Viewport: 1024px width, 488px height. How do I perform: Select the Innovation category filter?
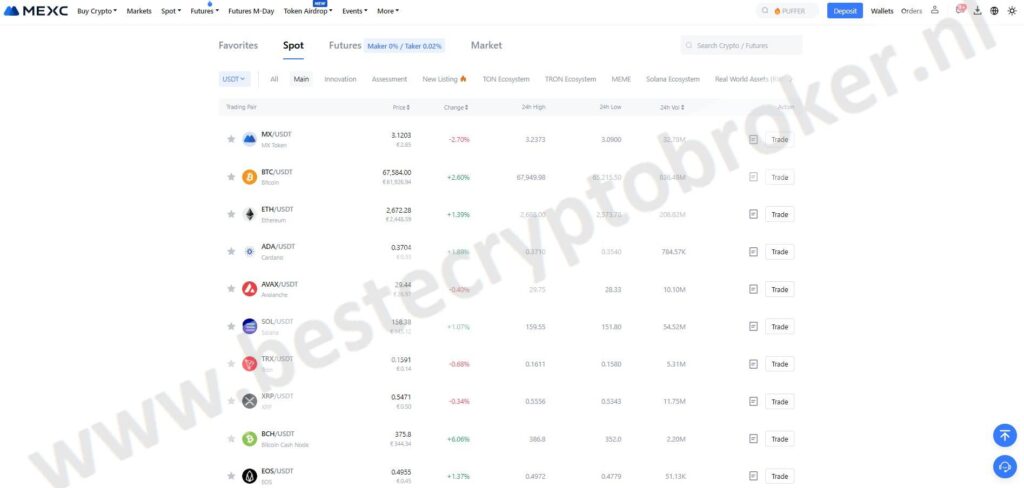pyautogui.click(x=340, y=79)
